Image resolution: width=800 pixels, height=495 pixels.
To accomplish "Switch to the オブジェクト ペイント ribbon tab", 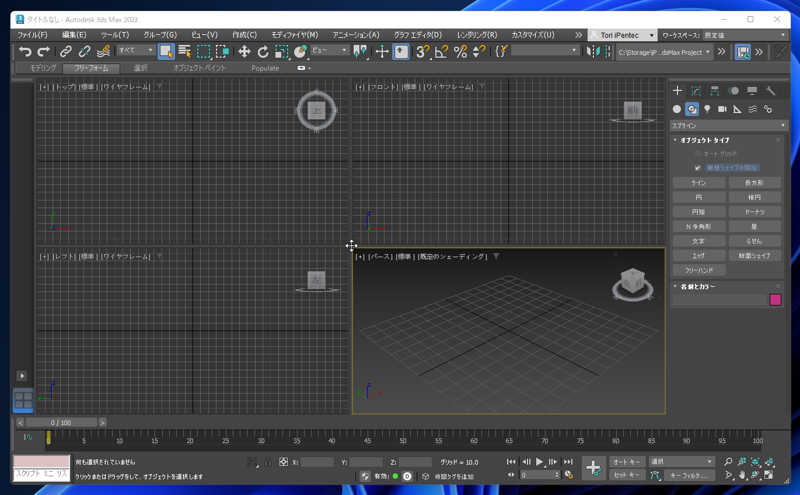I will (199, 68).
